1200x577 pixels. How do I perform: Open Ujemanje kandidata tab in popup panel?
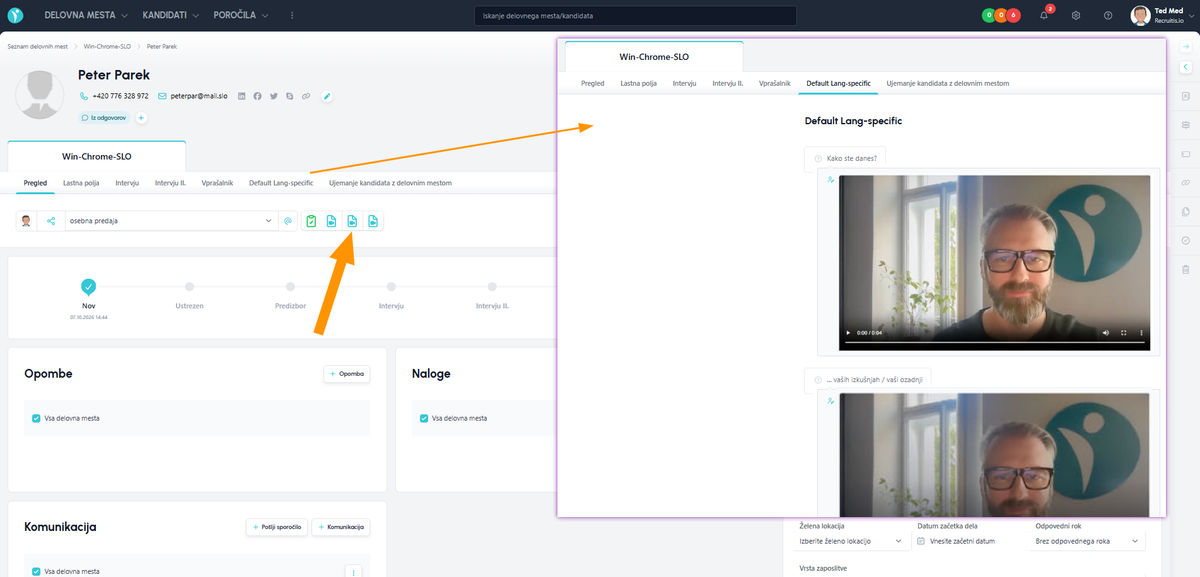948,83
